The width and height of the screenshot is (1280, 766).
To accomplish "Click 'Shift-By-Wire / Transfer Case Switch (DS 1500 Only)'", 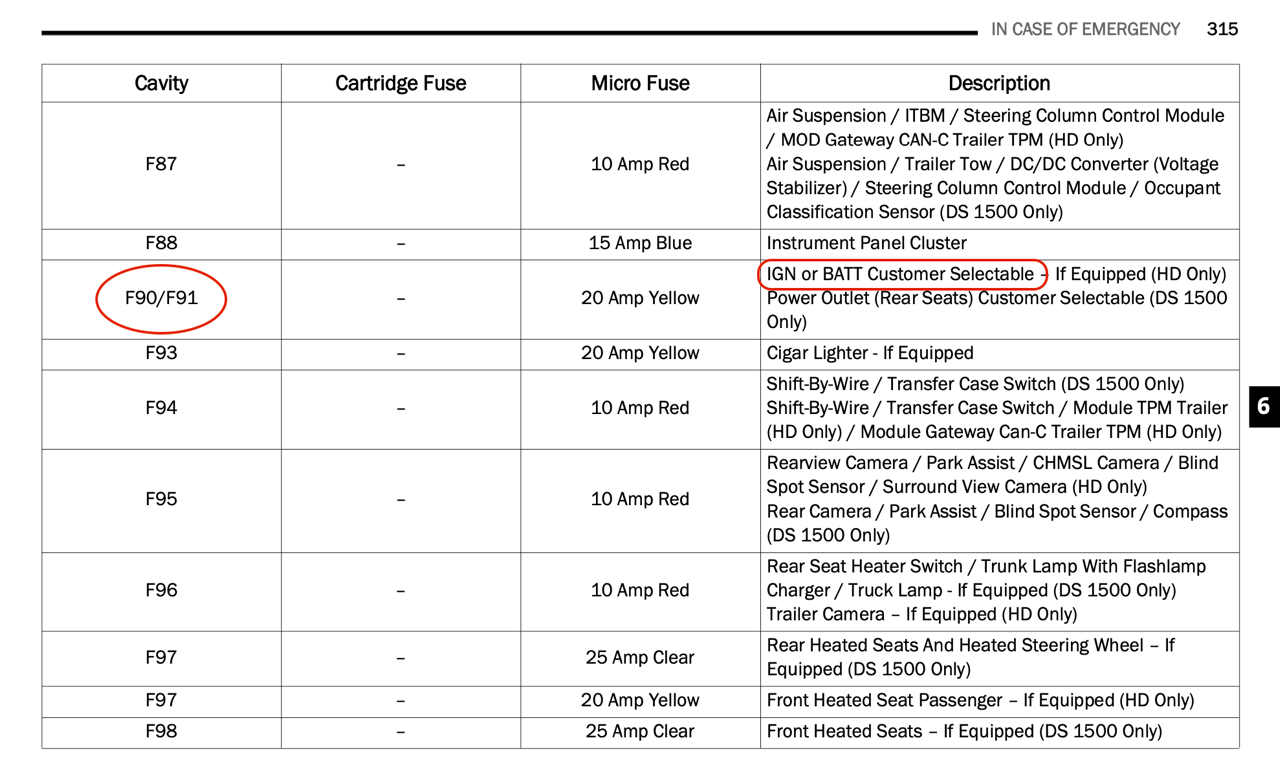I will point(975,384).
